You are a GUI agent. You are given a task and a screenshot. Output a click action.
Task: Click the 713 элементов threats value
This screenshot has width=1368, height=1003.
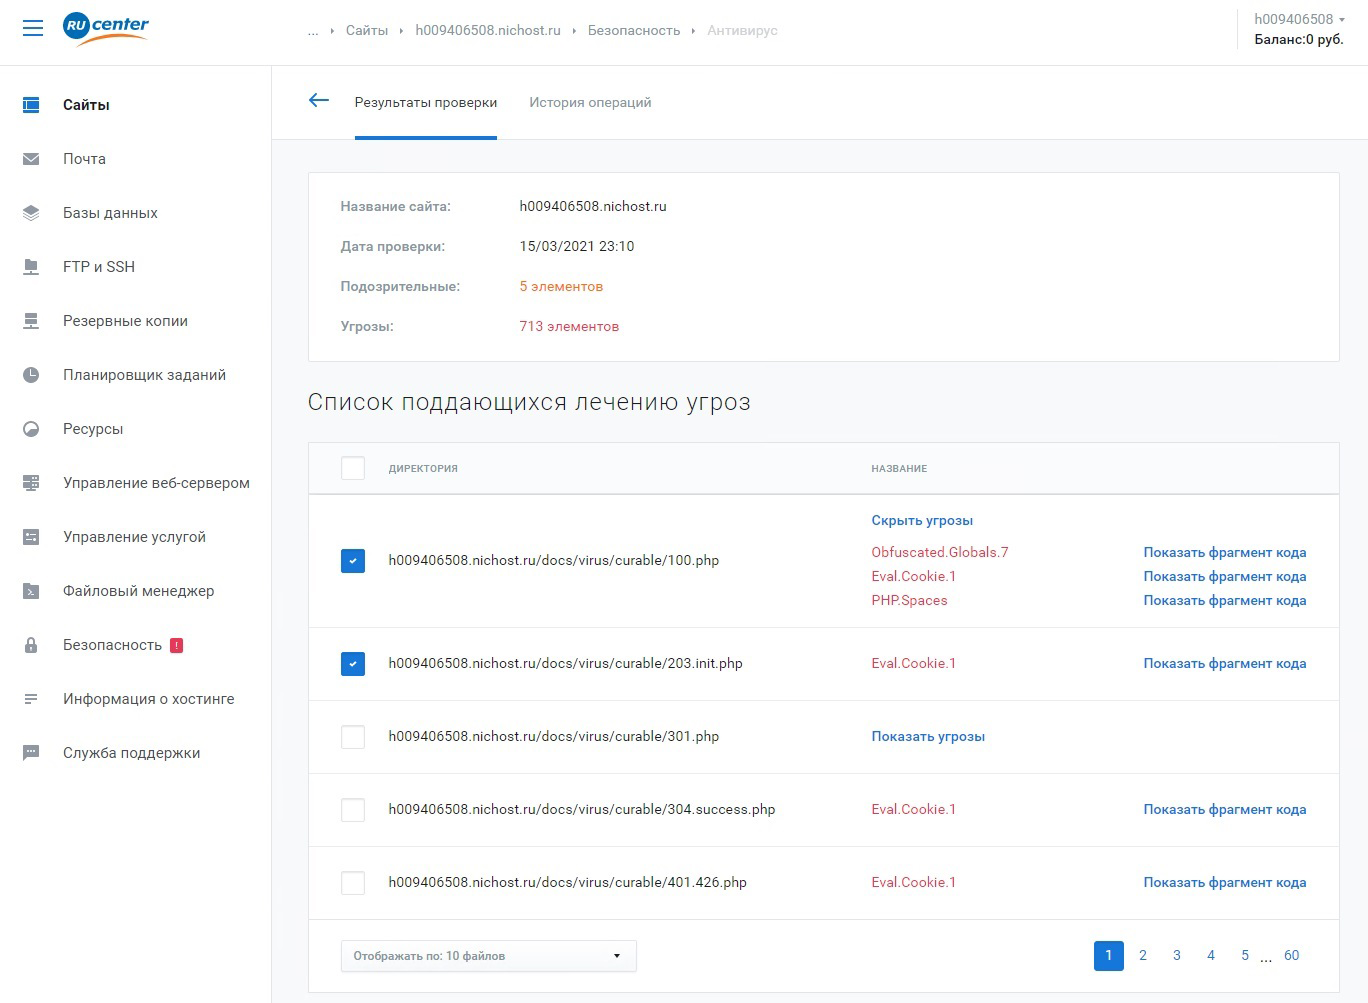[x=569, y=326]
